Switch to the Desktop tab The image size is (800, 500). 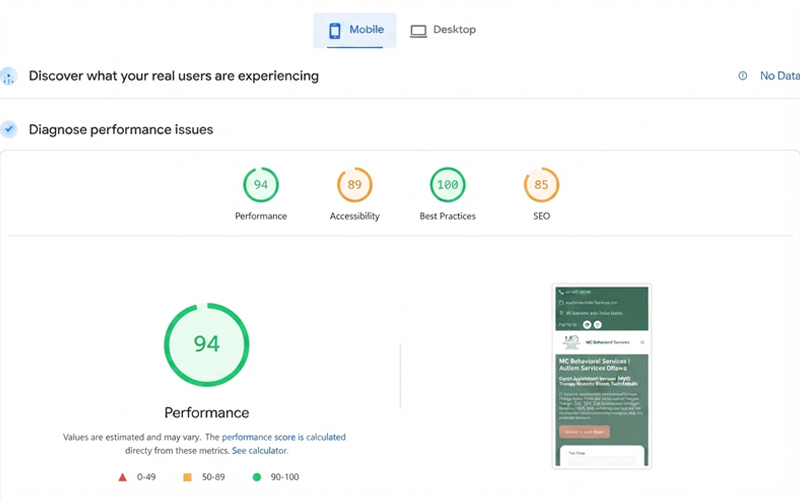pos(443,30)
